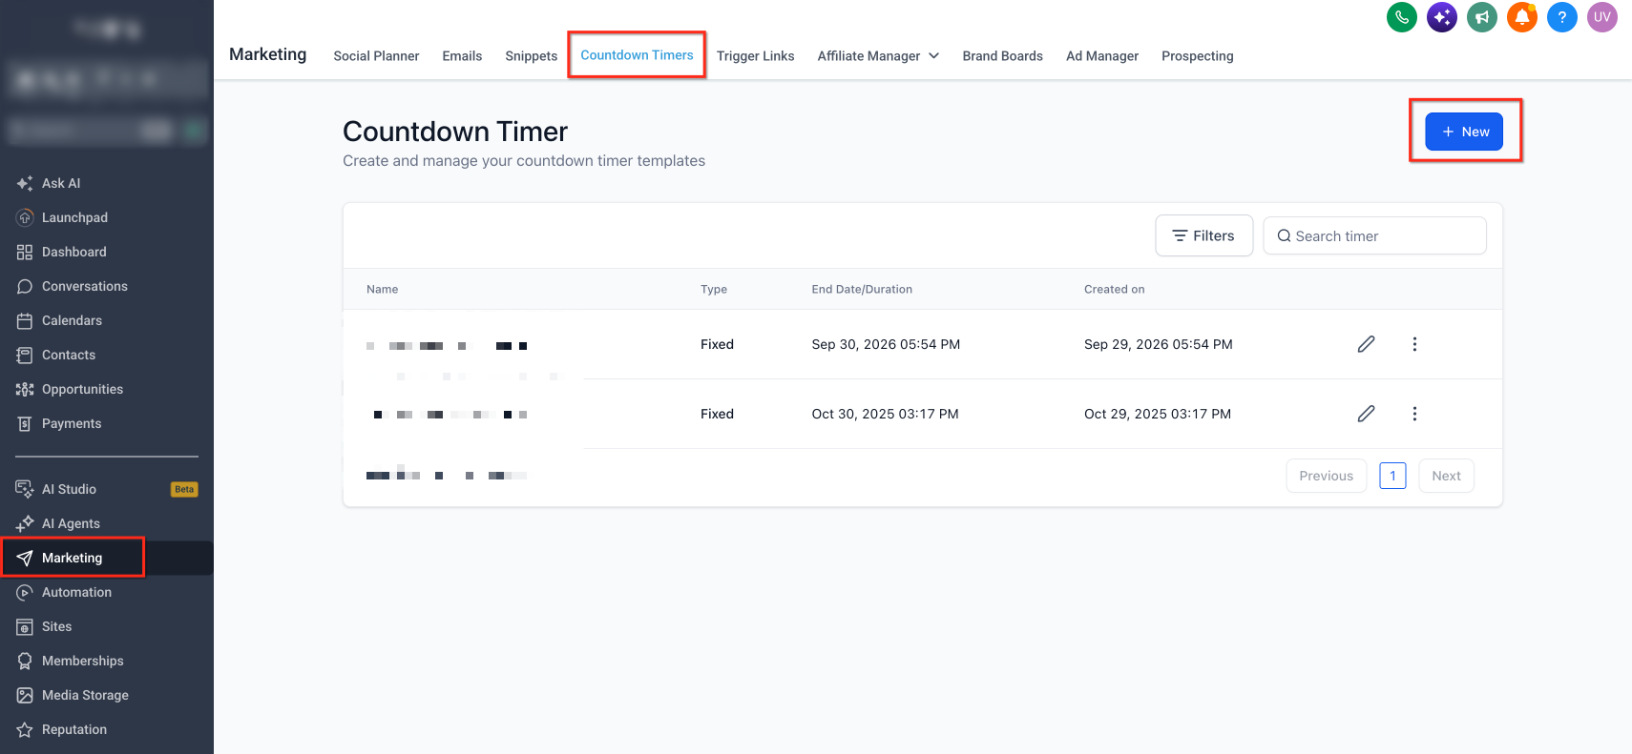Image resolution: width=1632 pixels, height=754 pixels.
Task: Click 'Sep 30, 2026 05:54 PM' end date
Action: [886, 344]
